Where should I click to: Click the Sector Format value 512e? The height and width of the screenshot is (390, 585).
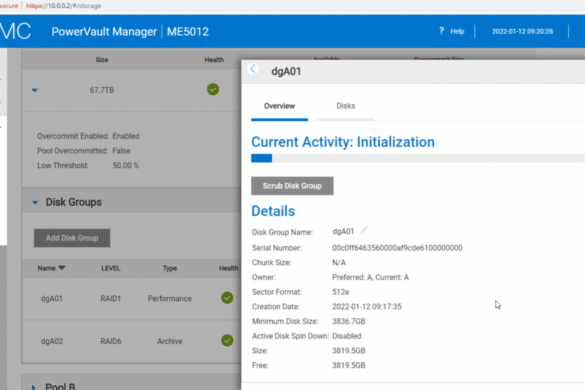tap(341, 292)
